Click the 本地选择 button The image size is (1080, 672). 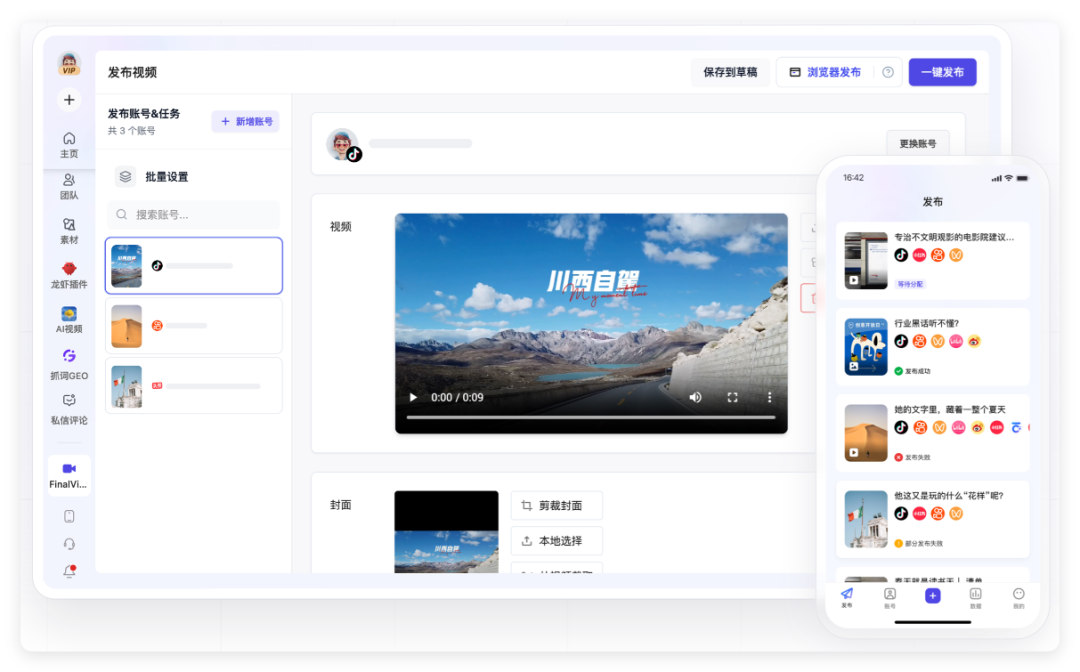point(557,541)
